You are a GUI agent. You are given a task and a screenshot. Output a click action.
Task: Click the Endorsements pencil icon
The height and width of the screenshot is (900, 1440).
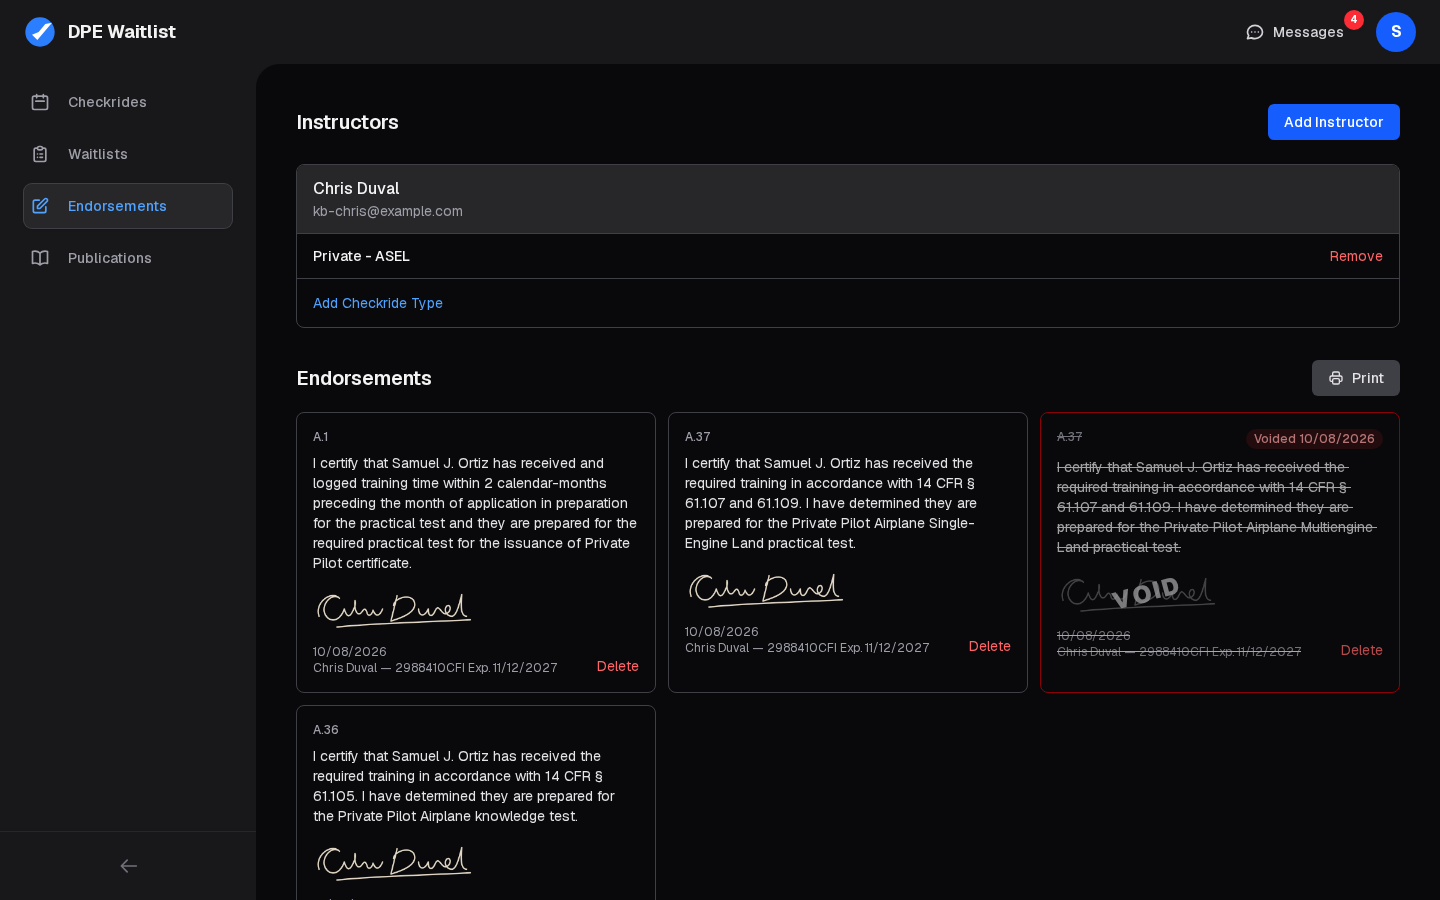(x=40, y=206)
